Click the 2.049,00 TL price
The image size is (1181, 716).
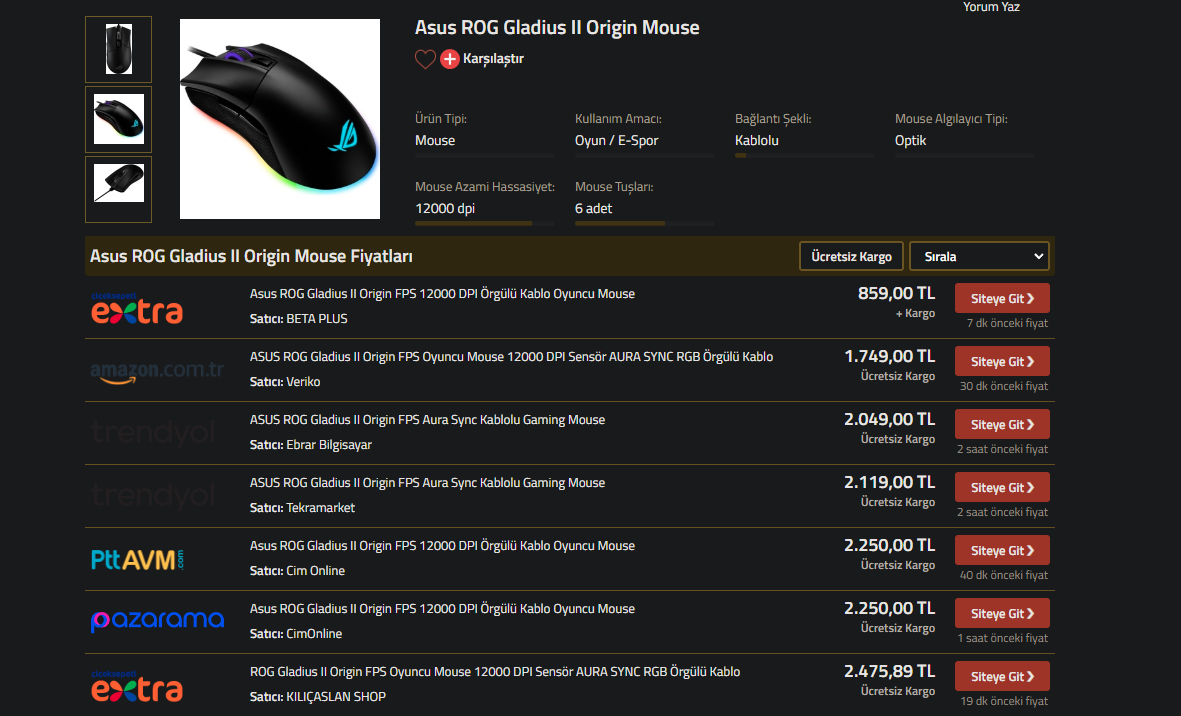pos(890,419)
